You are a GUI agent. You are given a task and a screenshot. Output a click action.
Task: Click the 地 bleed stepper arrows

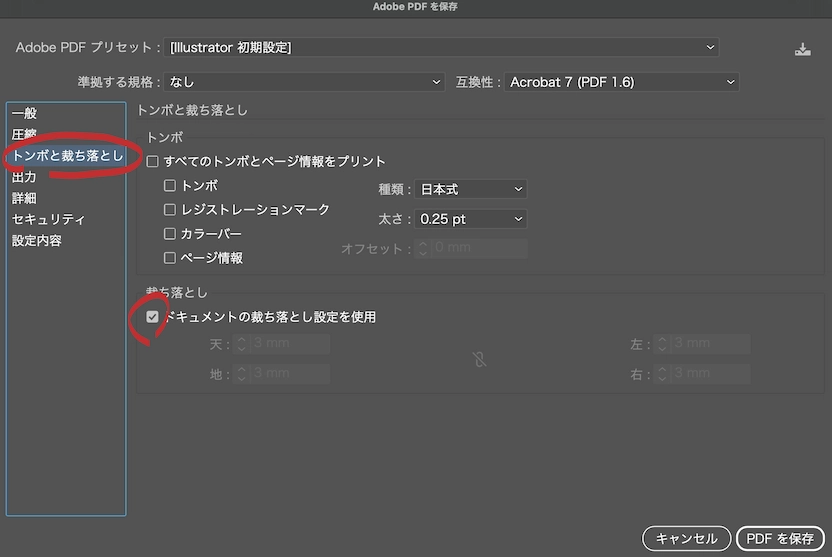click(x=241, y=374)
